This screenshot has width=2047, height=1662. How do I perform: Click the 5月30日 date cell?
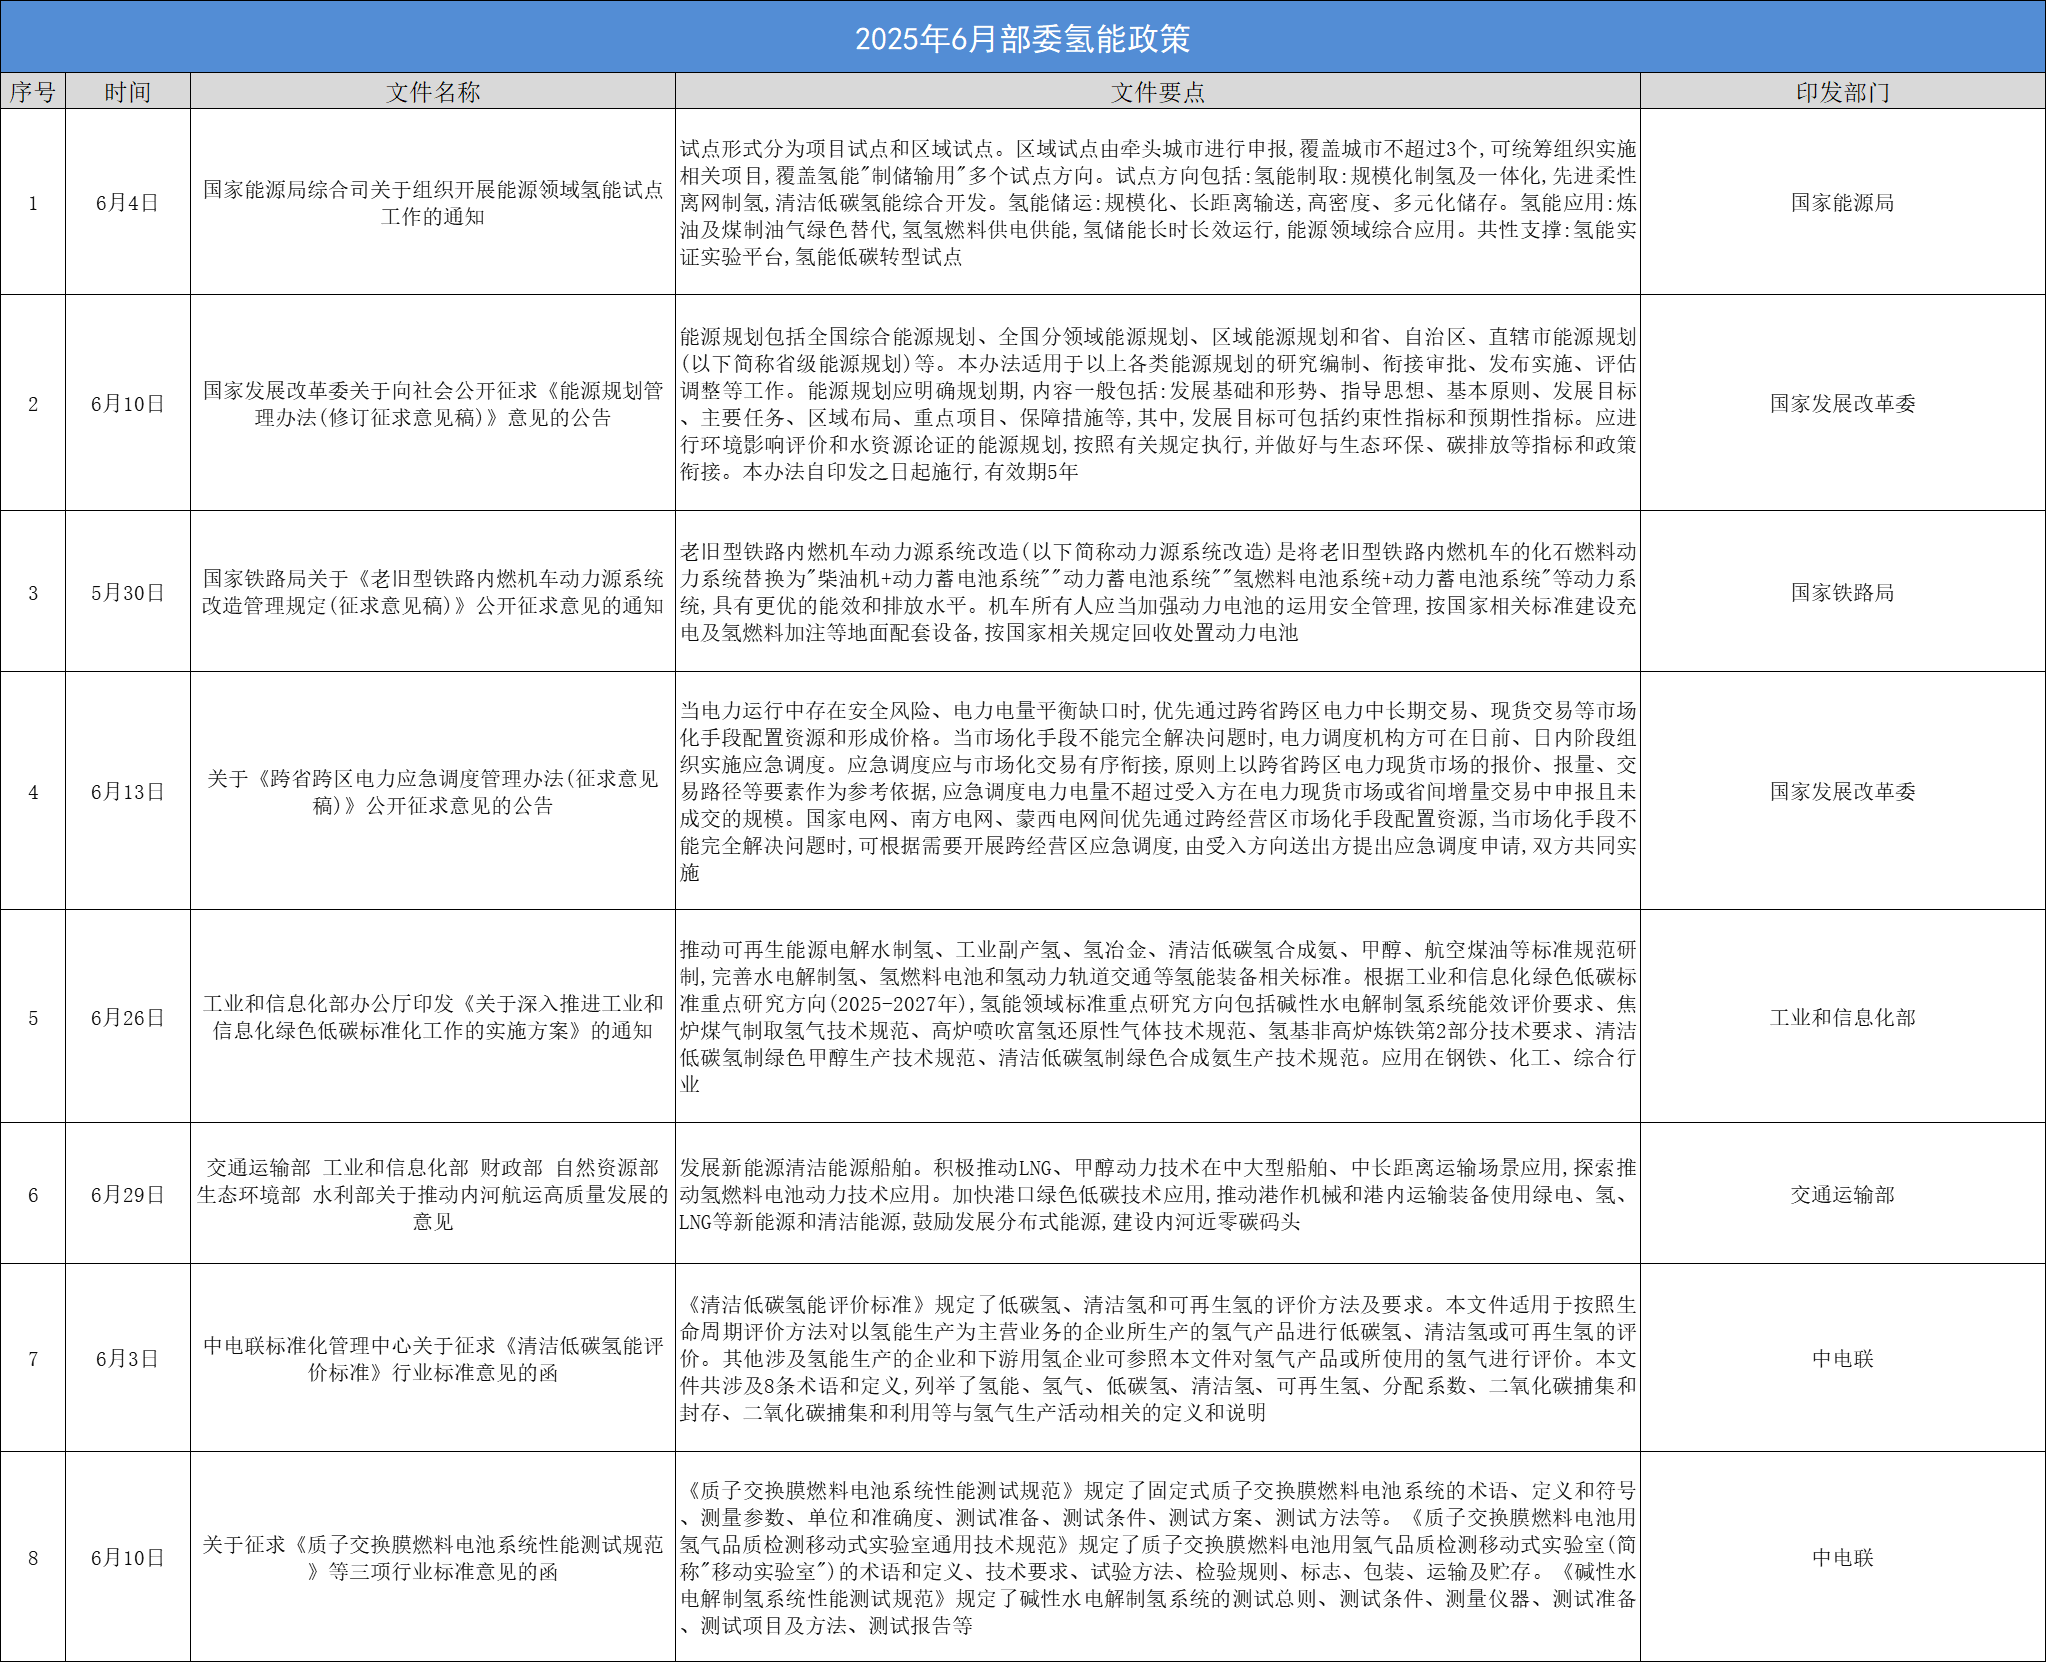pos(128,593)
